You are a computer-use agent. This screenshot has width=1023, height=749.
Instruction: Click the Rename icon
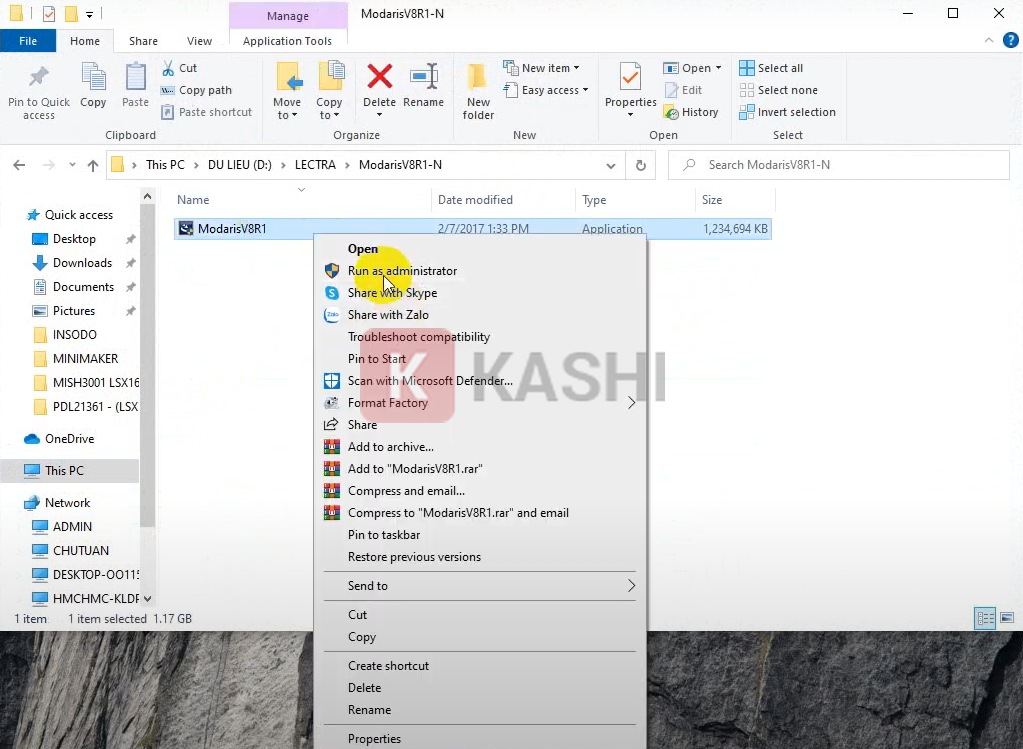423,88
